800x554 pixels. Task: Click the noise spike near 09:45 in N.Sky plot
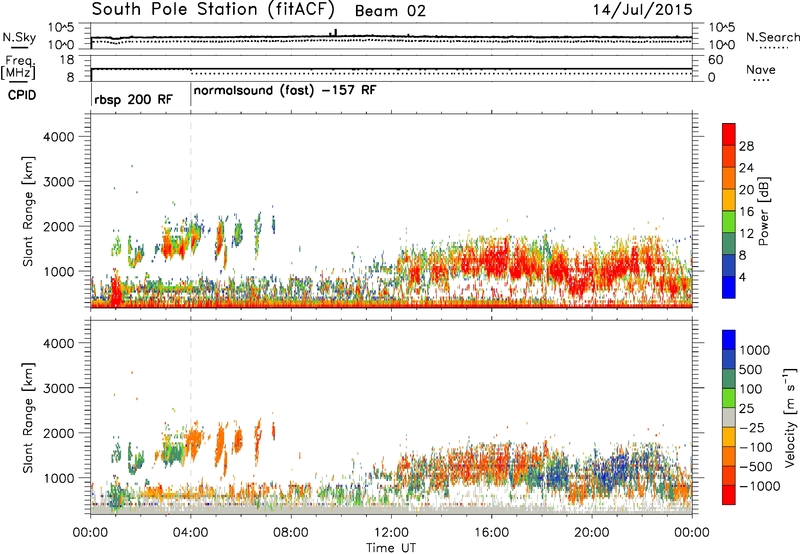(x=335, y=33)
